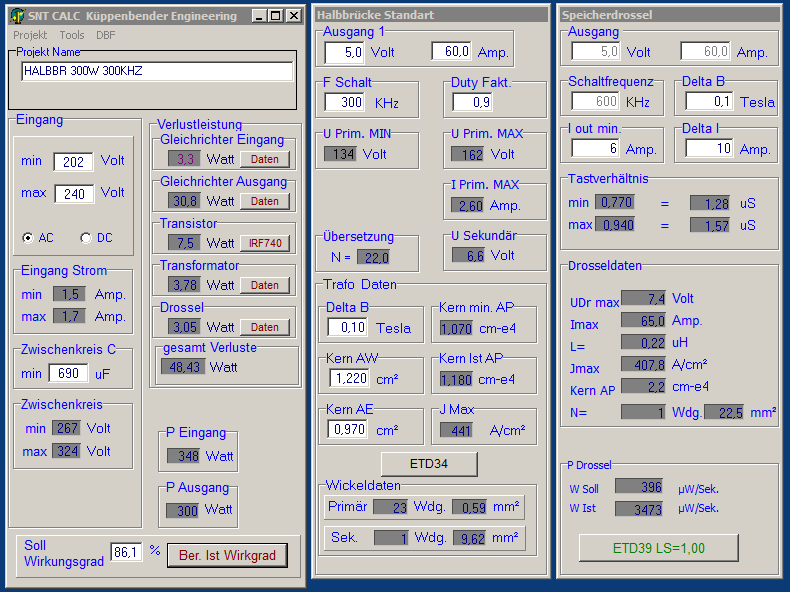Open the DBF menu

pos(106,35)
